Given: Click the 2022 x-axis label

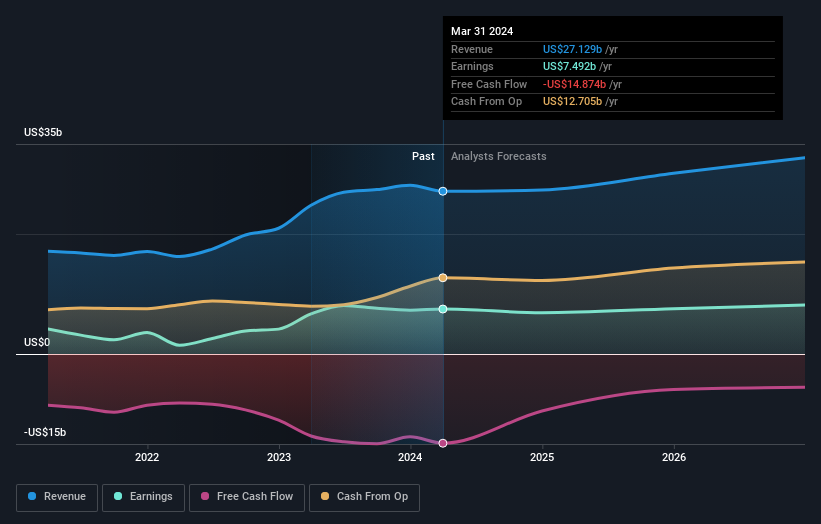Looking at the screenshot, I should coord(147,457).
